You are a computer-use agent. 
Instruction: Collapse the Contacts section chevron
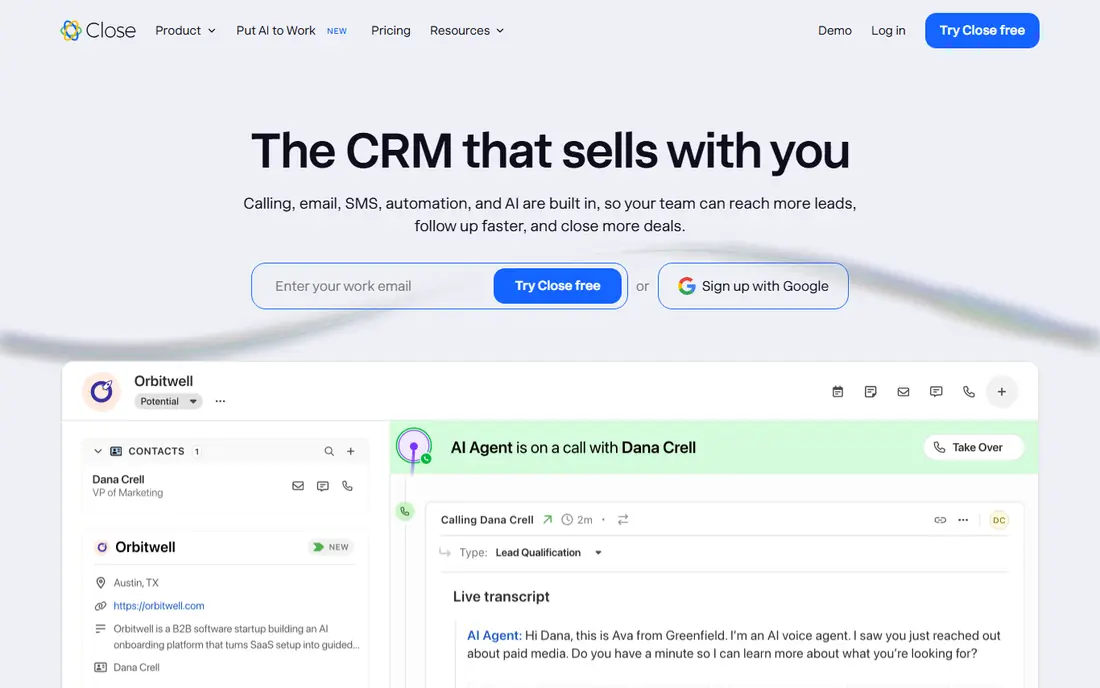tap(98, 451)
